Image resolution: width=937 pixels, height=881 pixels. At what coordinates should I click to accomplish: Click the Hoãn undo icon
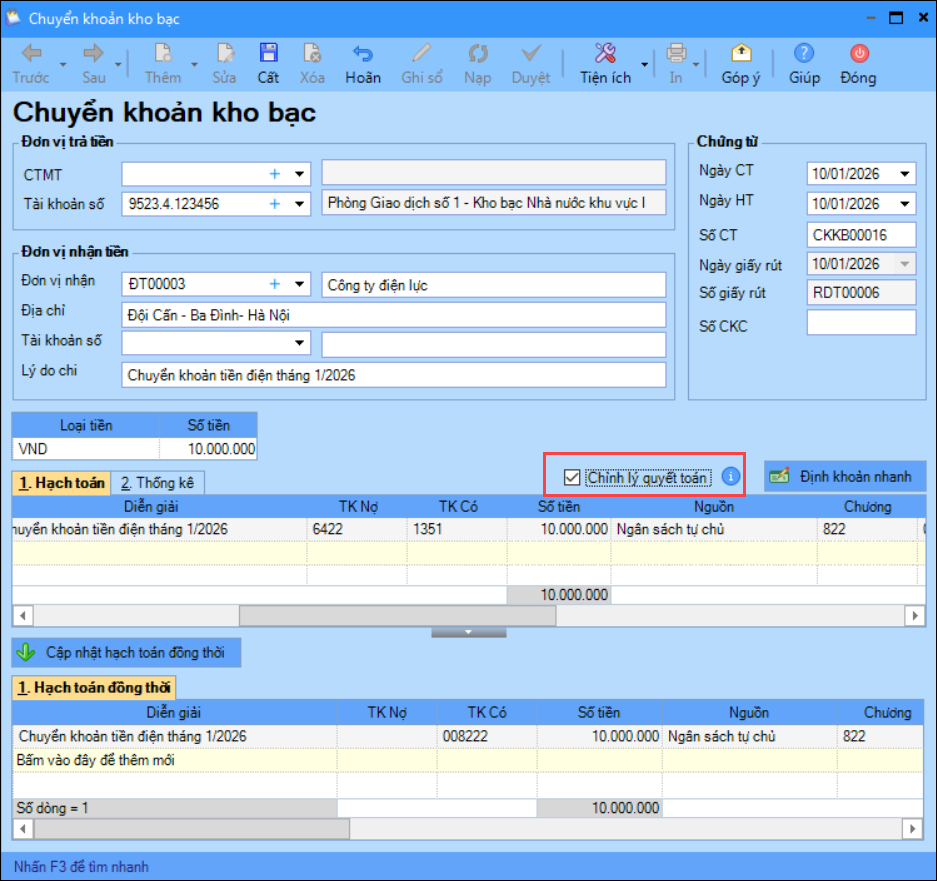pyautogui.click(x=362, y=54)
